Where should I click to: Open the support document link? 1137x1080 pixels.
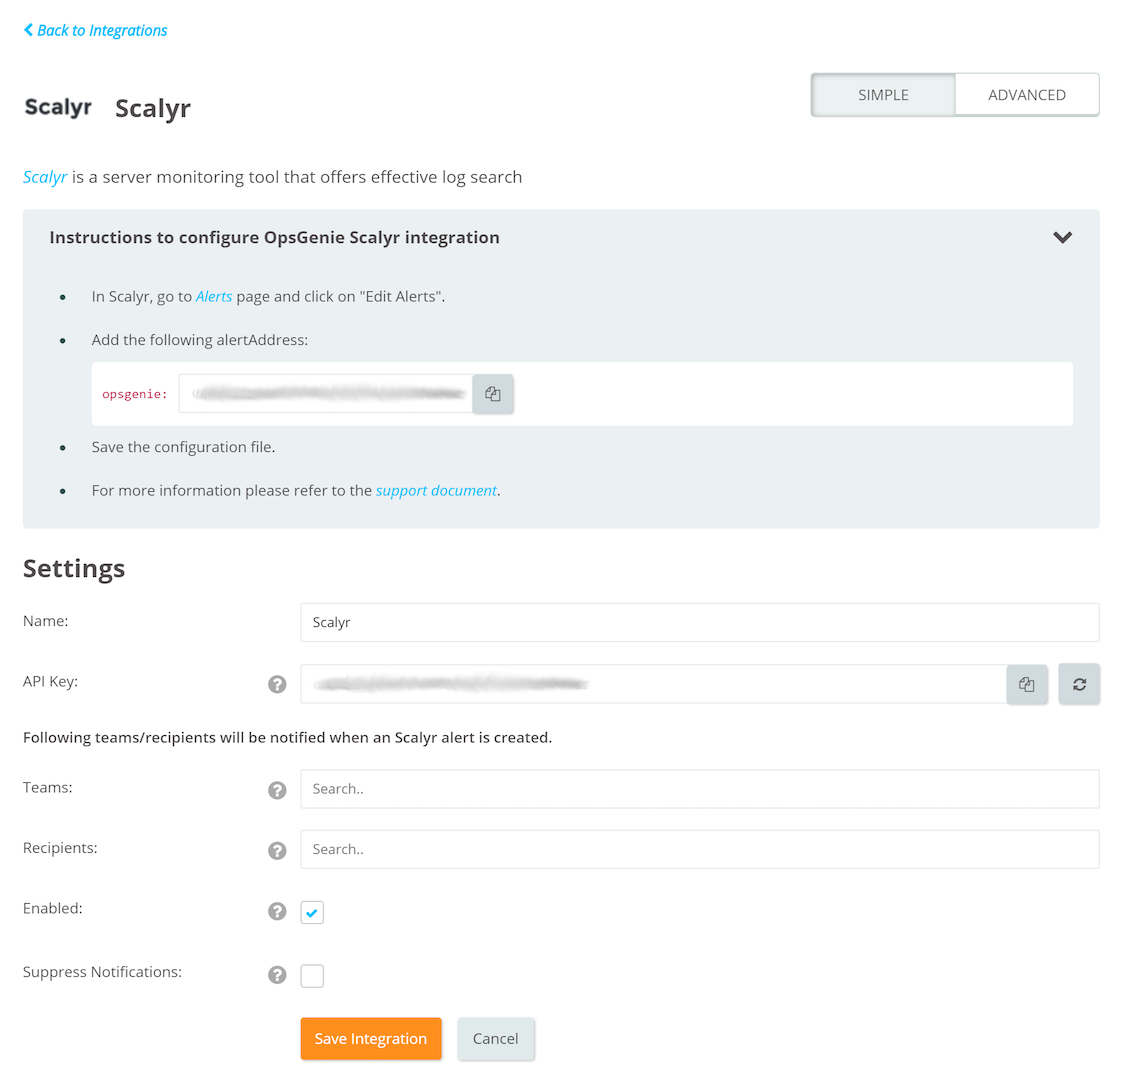click(436, 490)
